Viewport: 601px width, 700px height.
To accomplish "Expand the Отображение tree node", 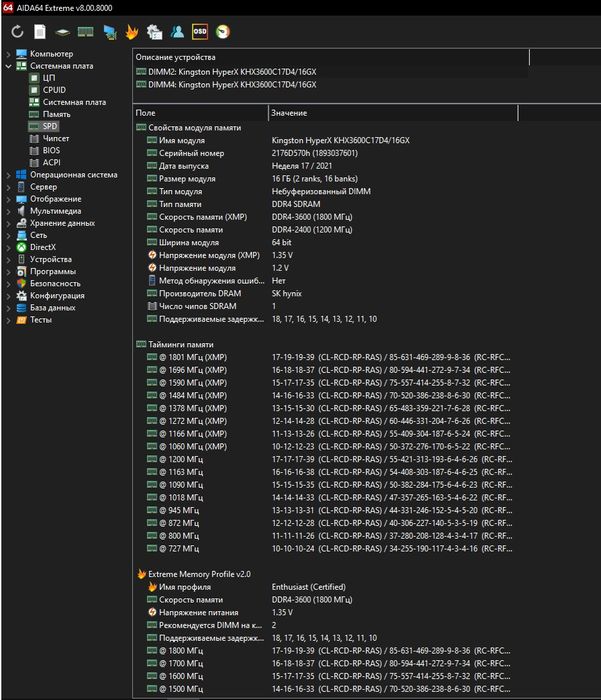I will pos(8,199).
